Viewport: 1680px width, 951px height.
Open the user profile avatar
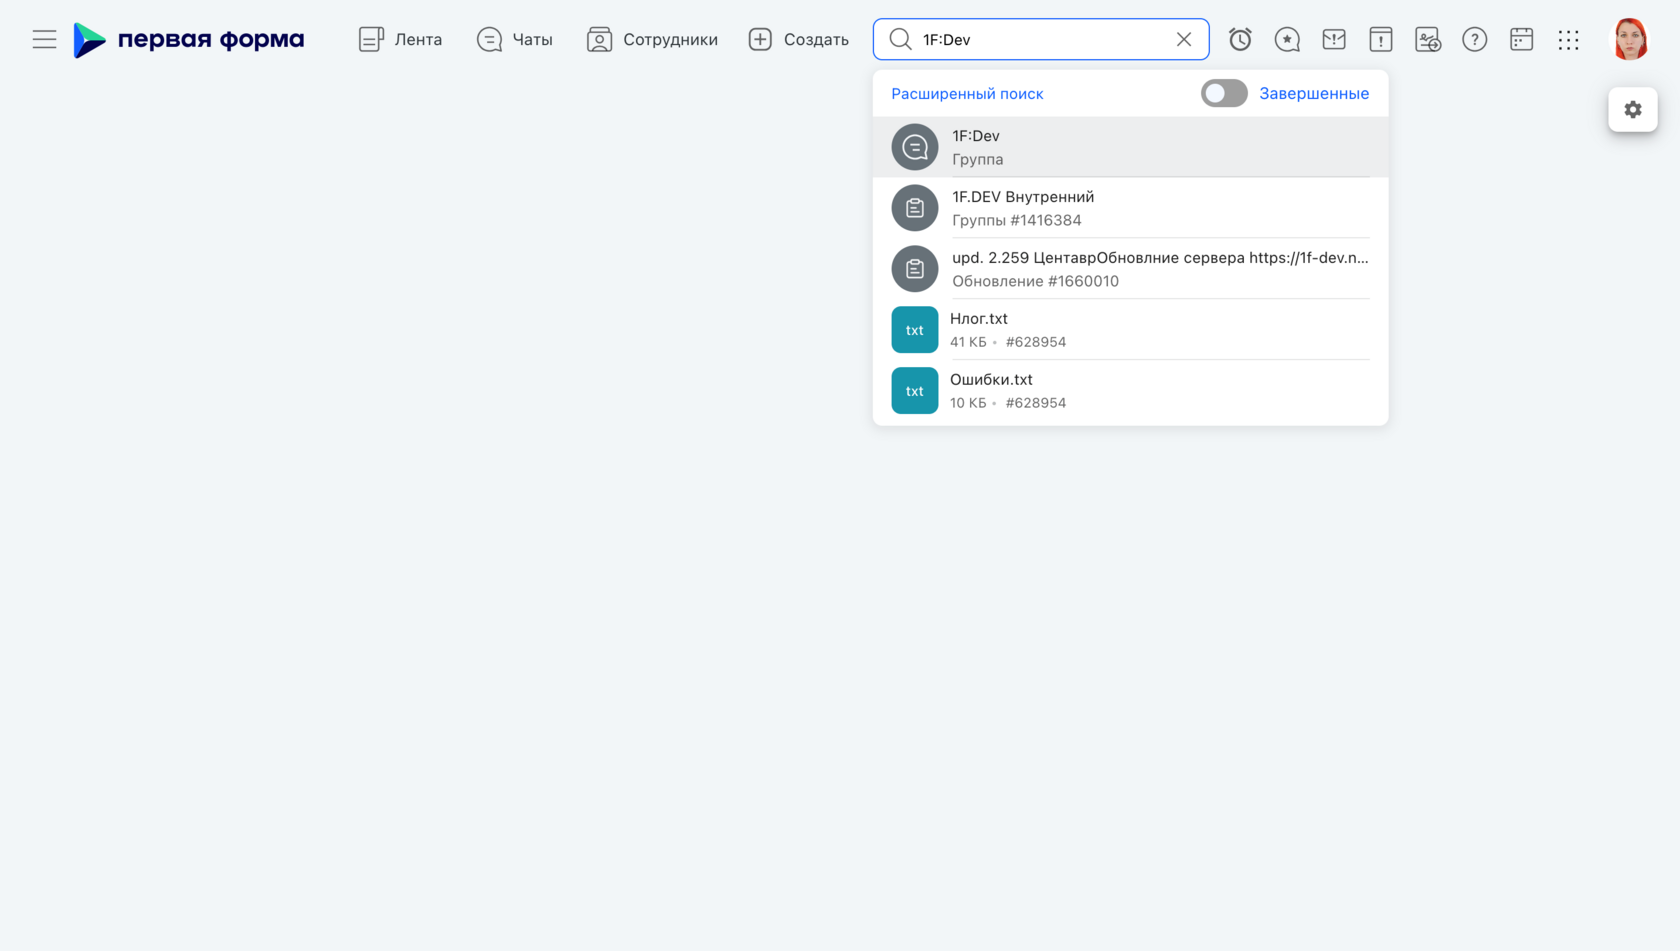[1631, 39]
